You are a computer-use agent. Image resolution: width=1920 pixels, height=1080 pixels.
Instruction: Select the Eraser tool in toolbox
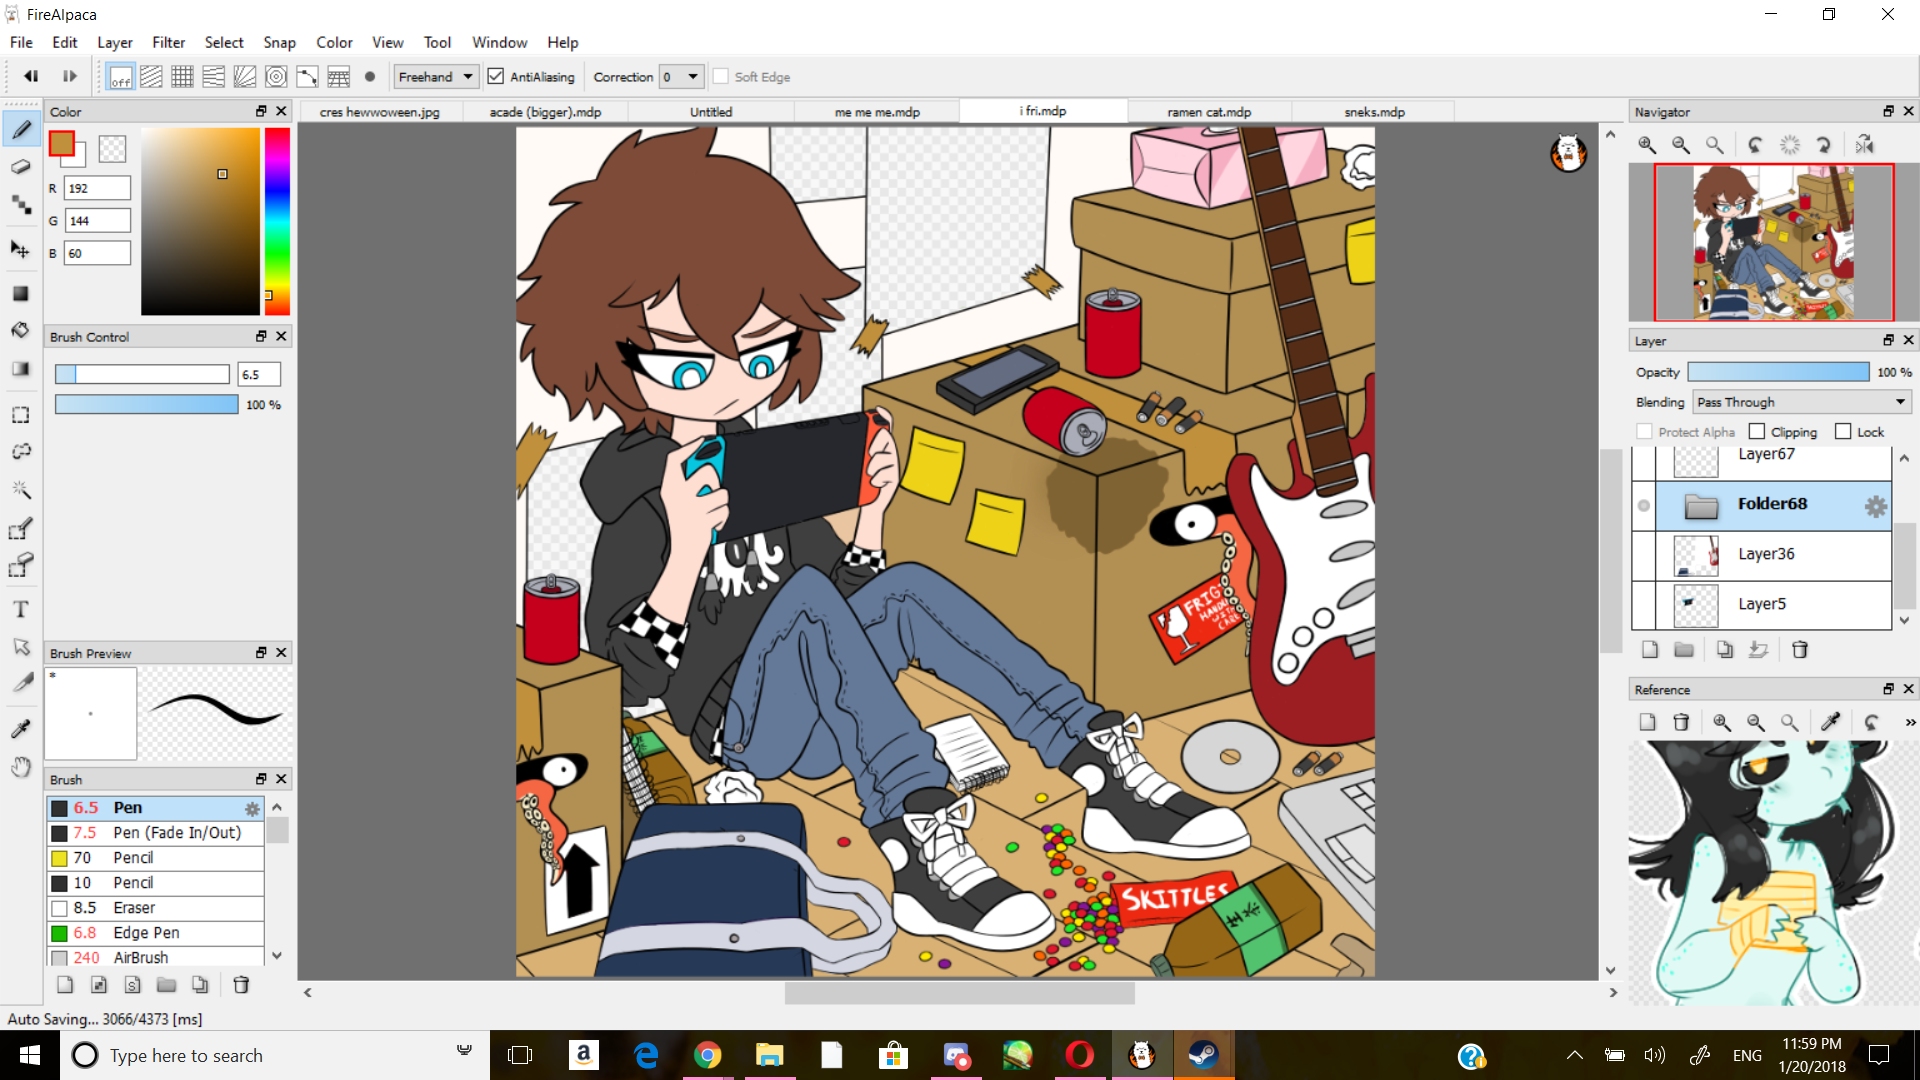(21, 167)
